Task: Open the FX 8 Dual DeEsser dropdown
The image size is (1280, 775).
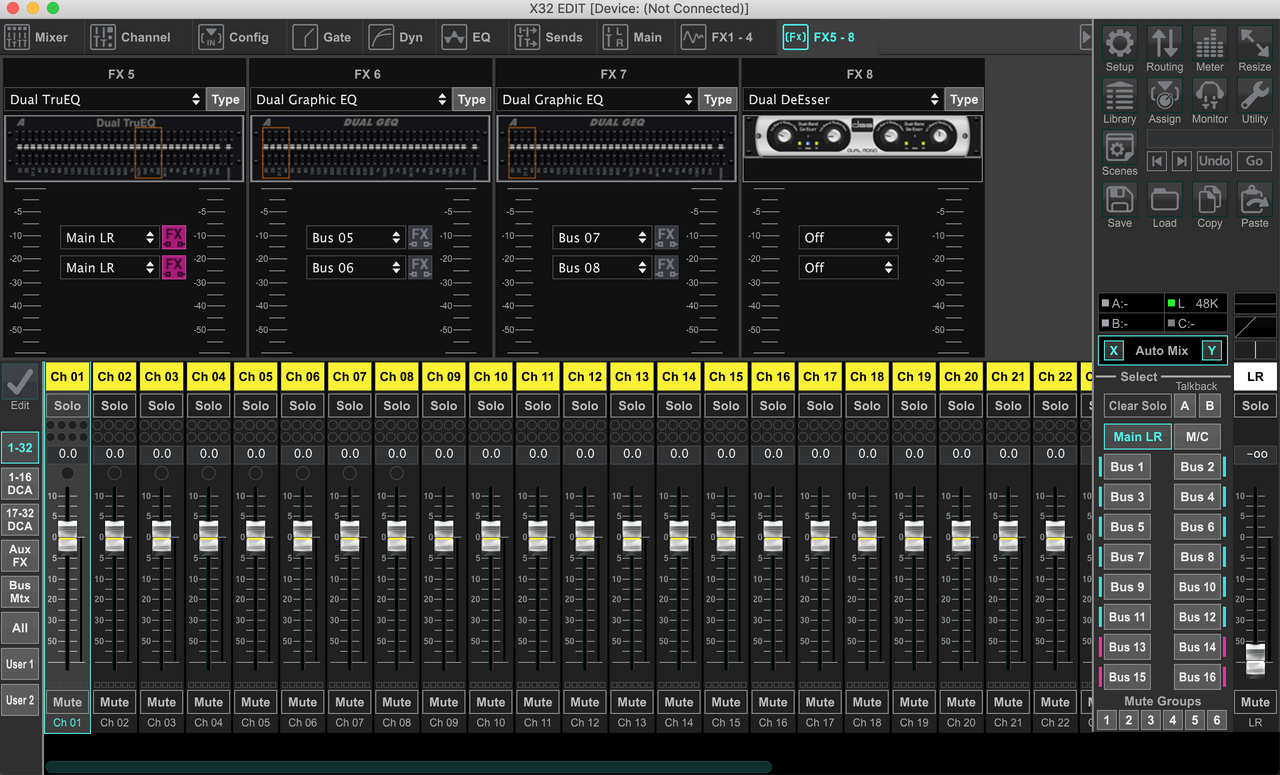Action: pyautogui.click(x=843, y=99)
